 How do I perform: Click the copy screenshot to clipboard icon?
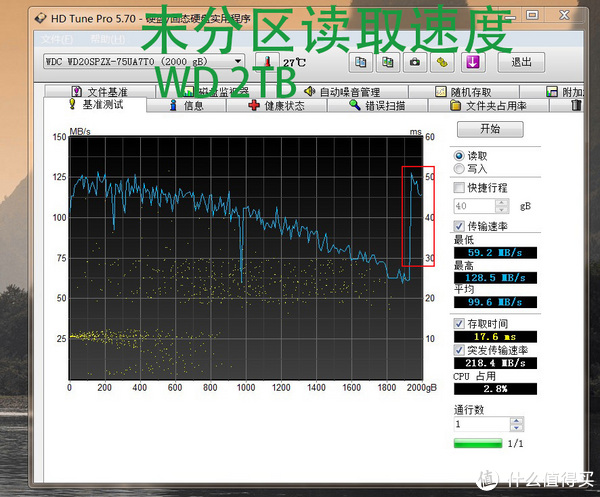388,62
